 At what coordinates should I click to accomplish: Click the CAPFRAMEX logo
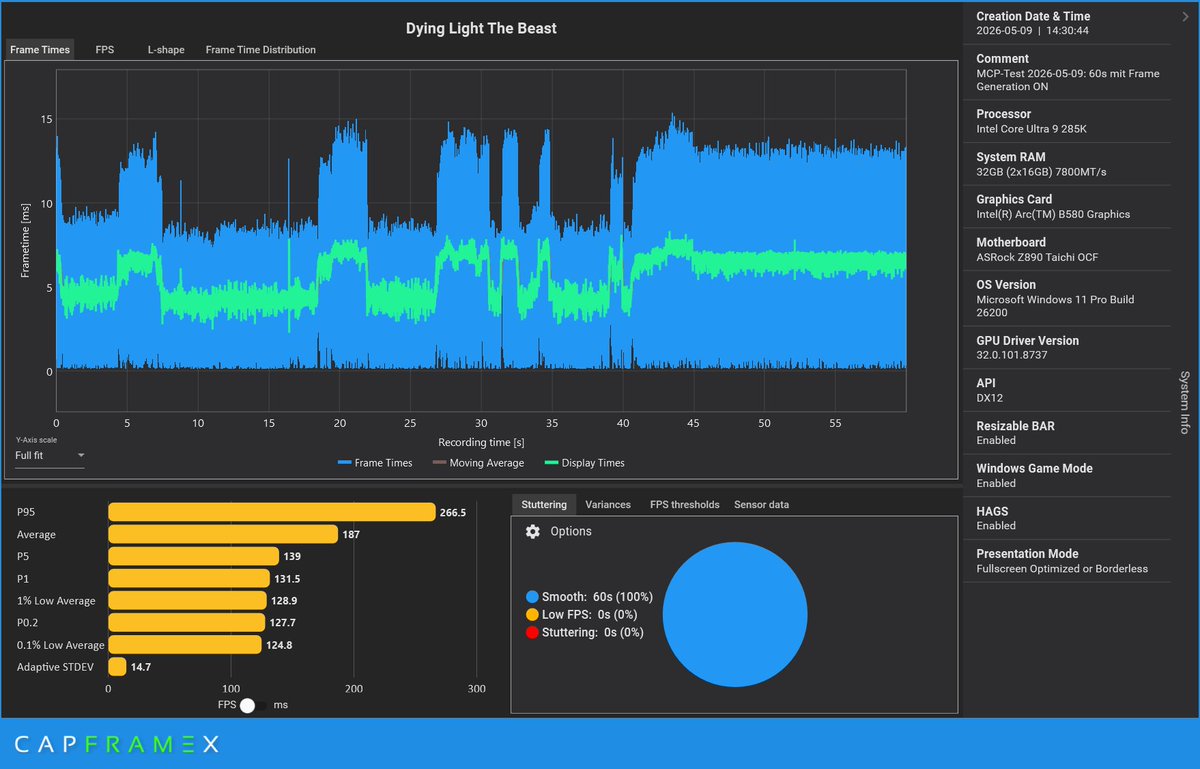116,744
